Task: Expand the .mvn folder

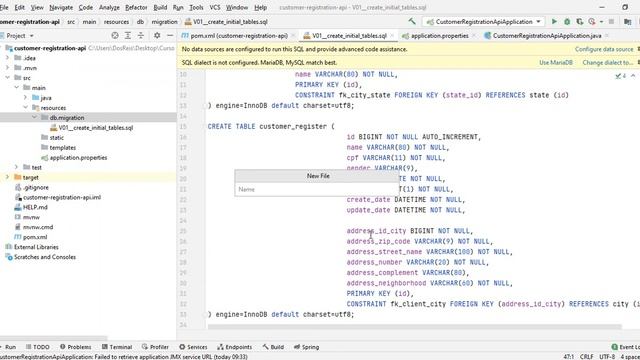Action: point(7,68)
